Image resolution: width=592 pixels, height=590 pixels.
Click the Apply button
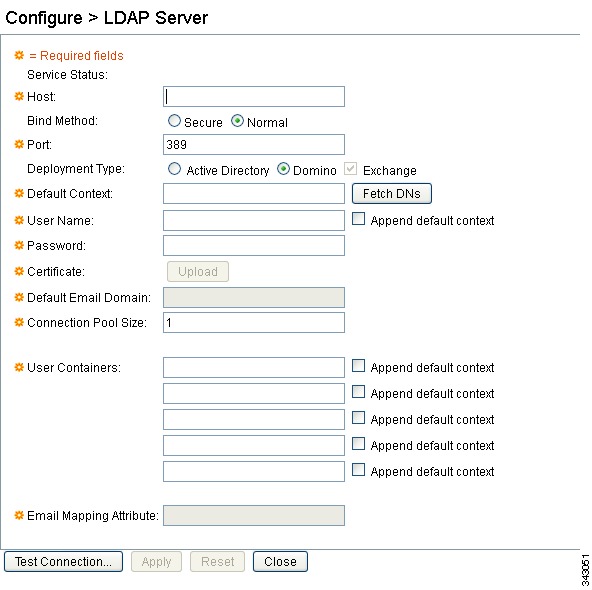point(156,561)
